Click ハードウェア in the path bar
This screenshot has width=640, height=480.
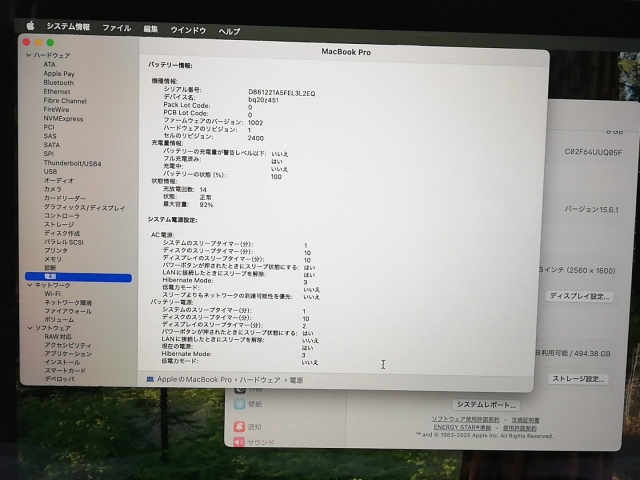(260, 380)
